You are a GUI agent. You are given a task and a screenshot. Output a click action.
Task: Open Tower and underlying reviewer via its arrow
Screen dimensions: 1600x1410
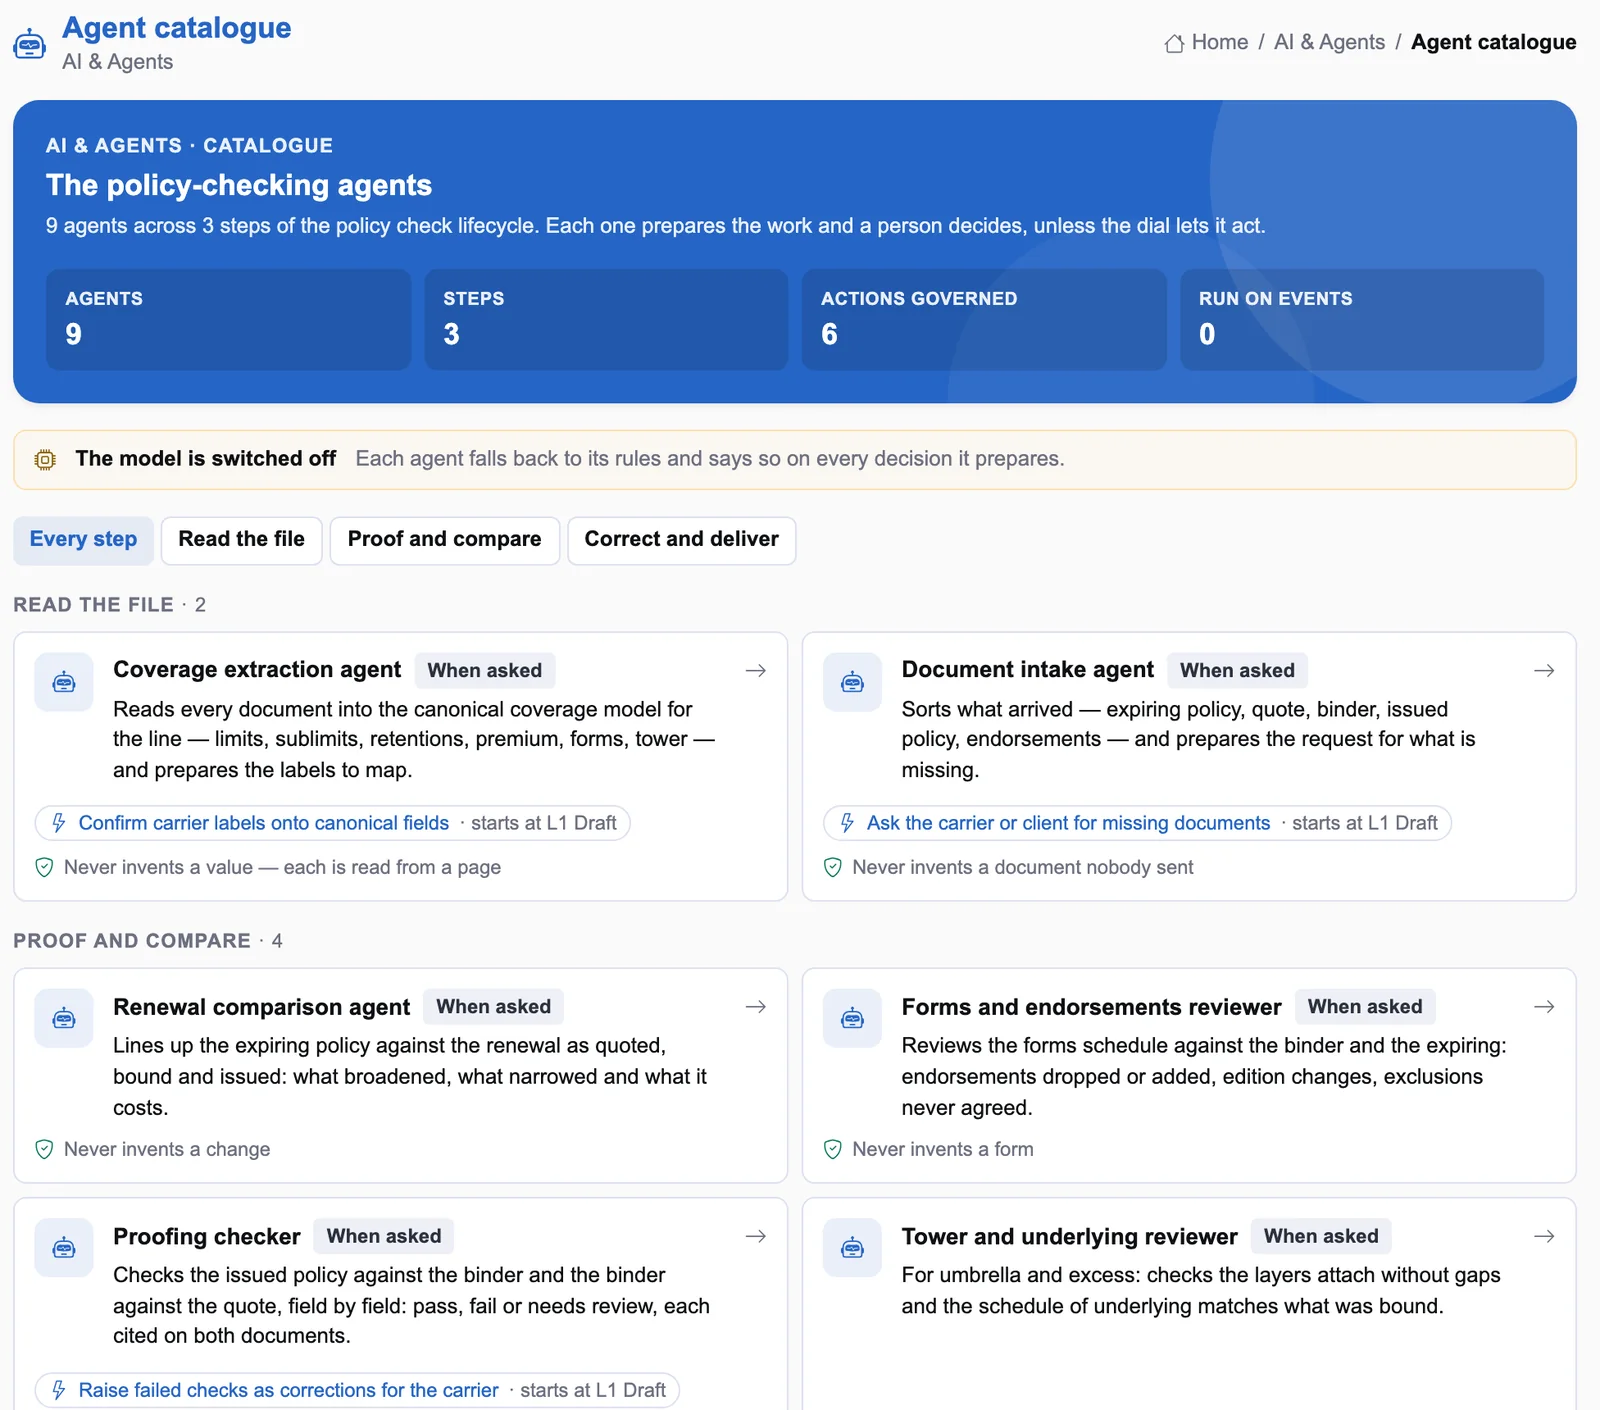(1544, 1237)
